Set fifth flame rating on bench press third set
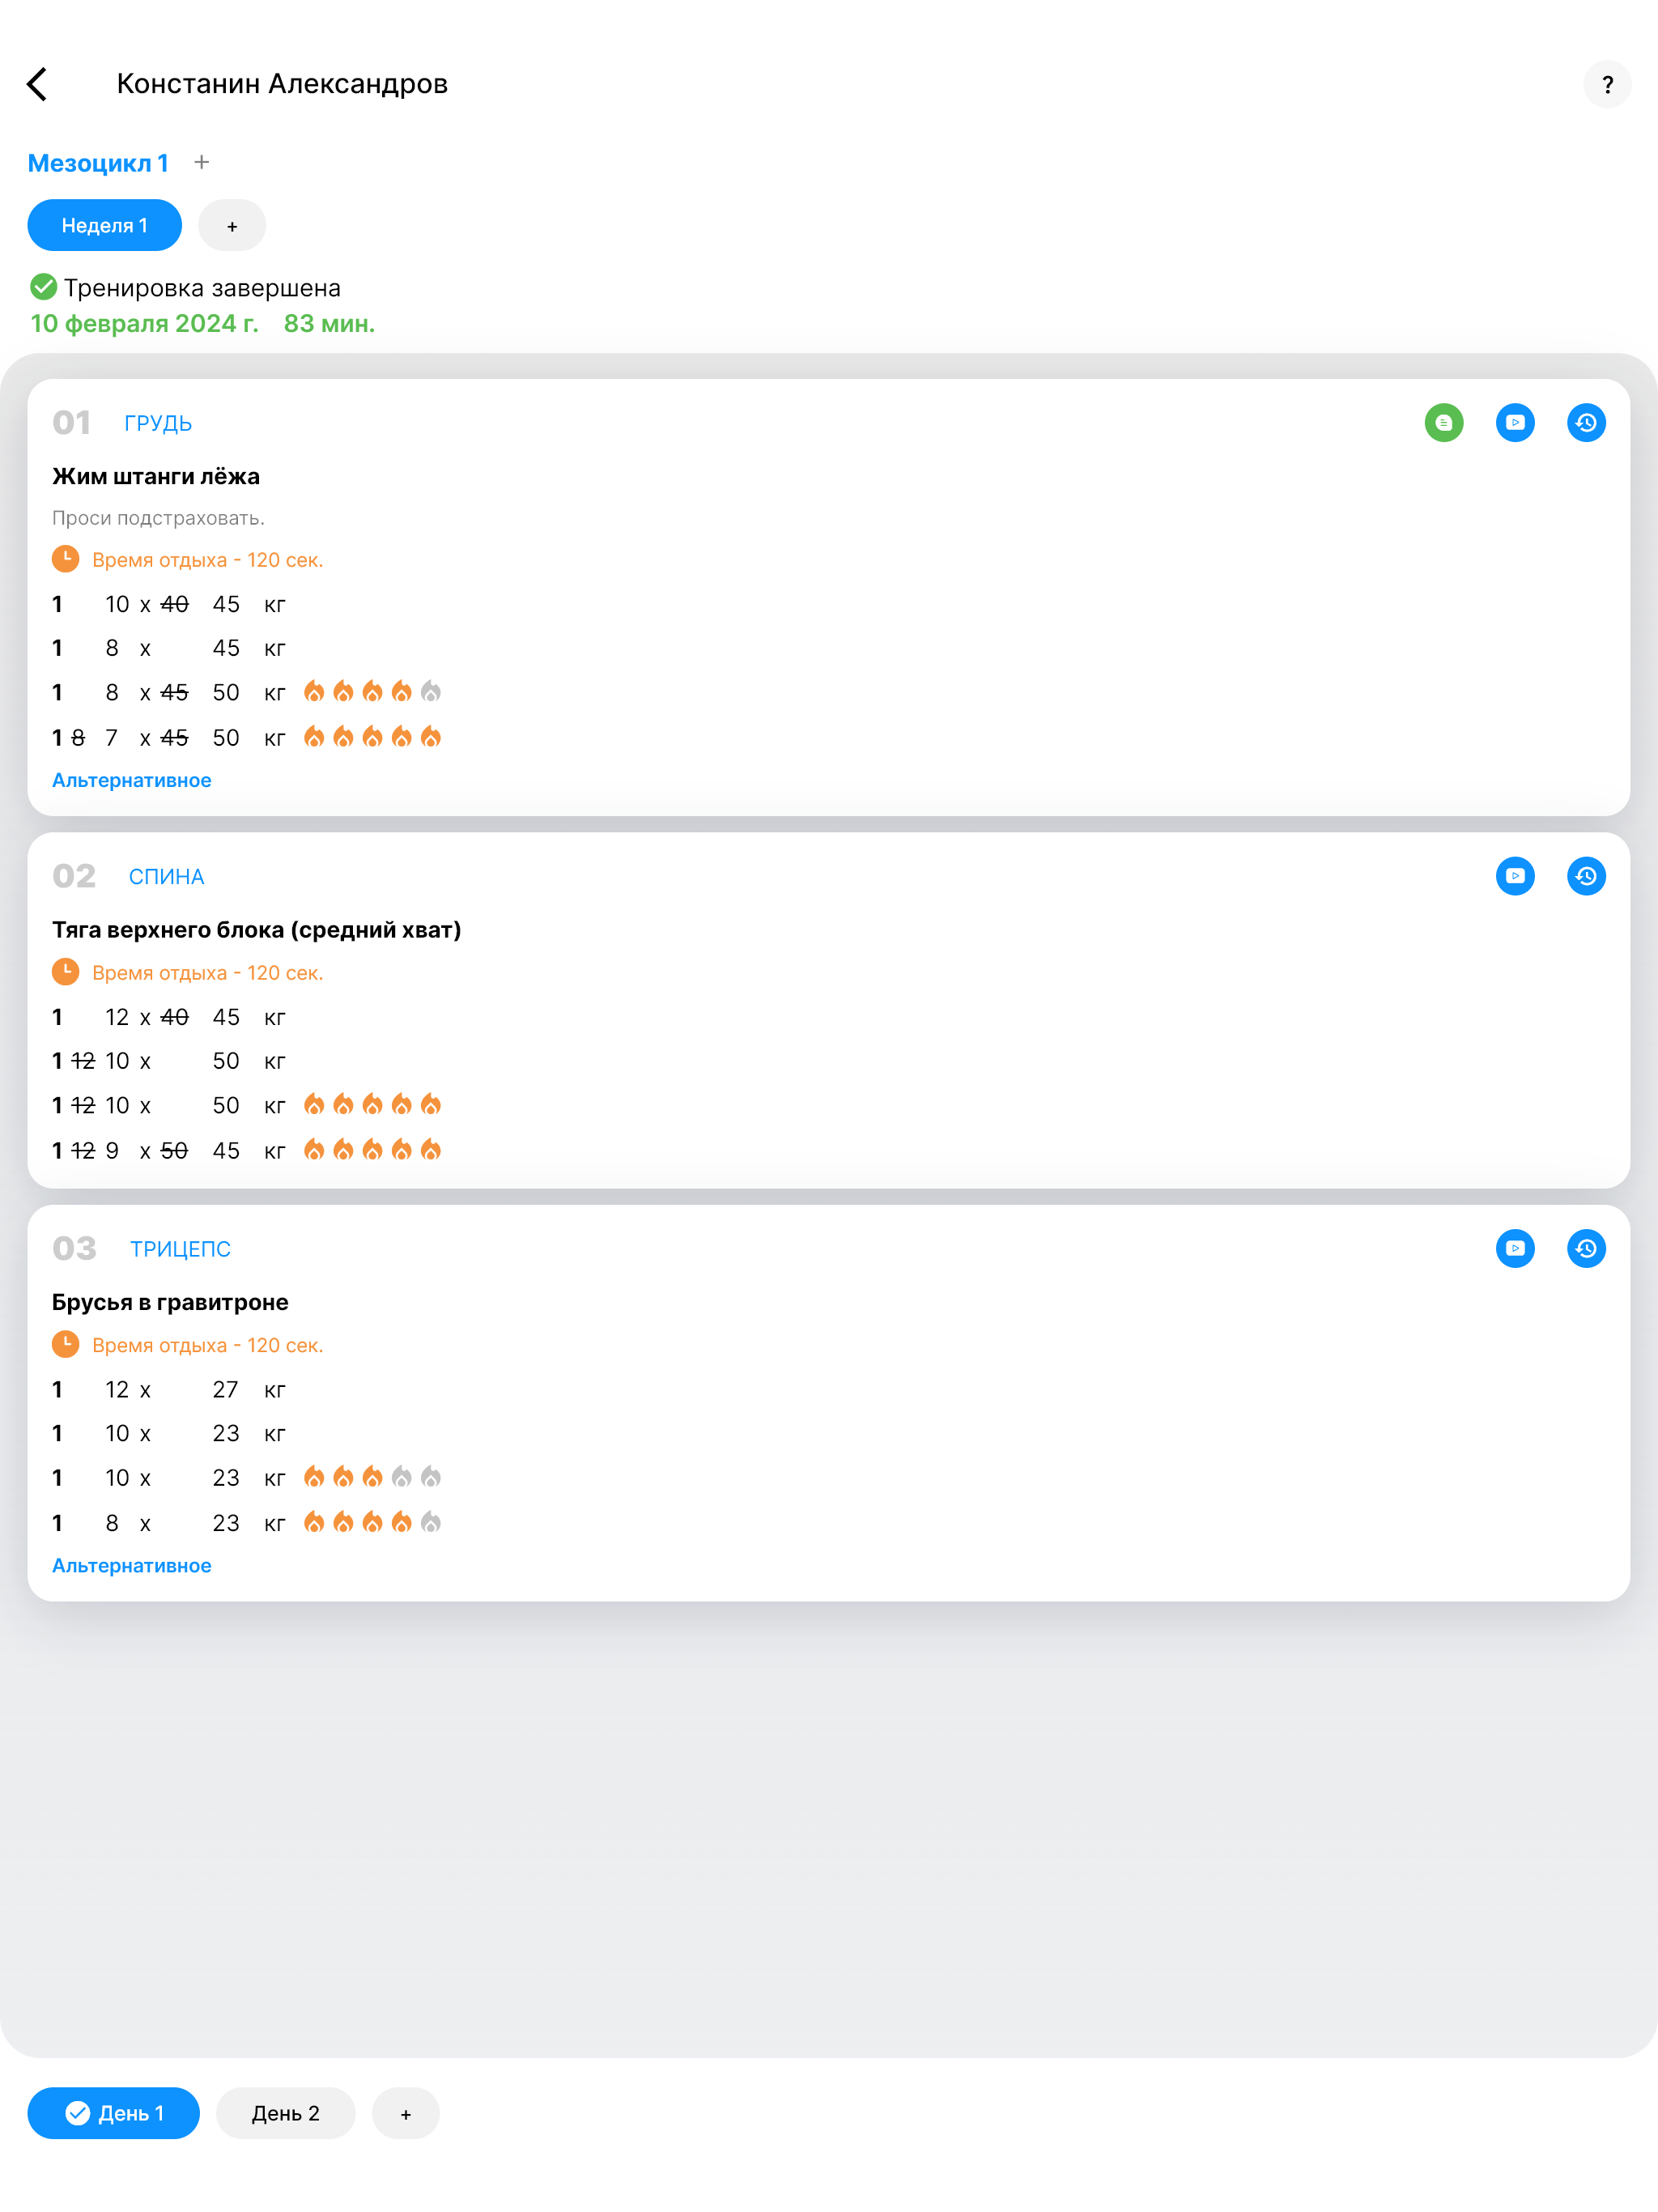Screen dimensions: 1658x2212 431,691
